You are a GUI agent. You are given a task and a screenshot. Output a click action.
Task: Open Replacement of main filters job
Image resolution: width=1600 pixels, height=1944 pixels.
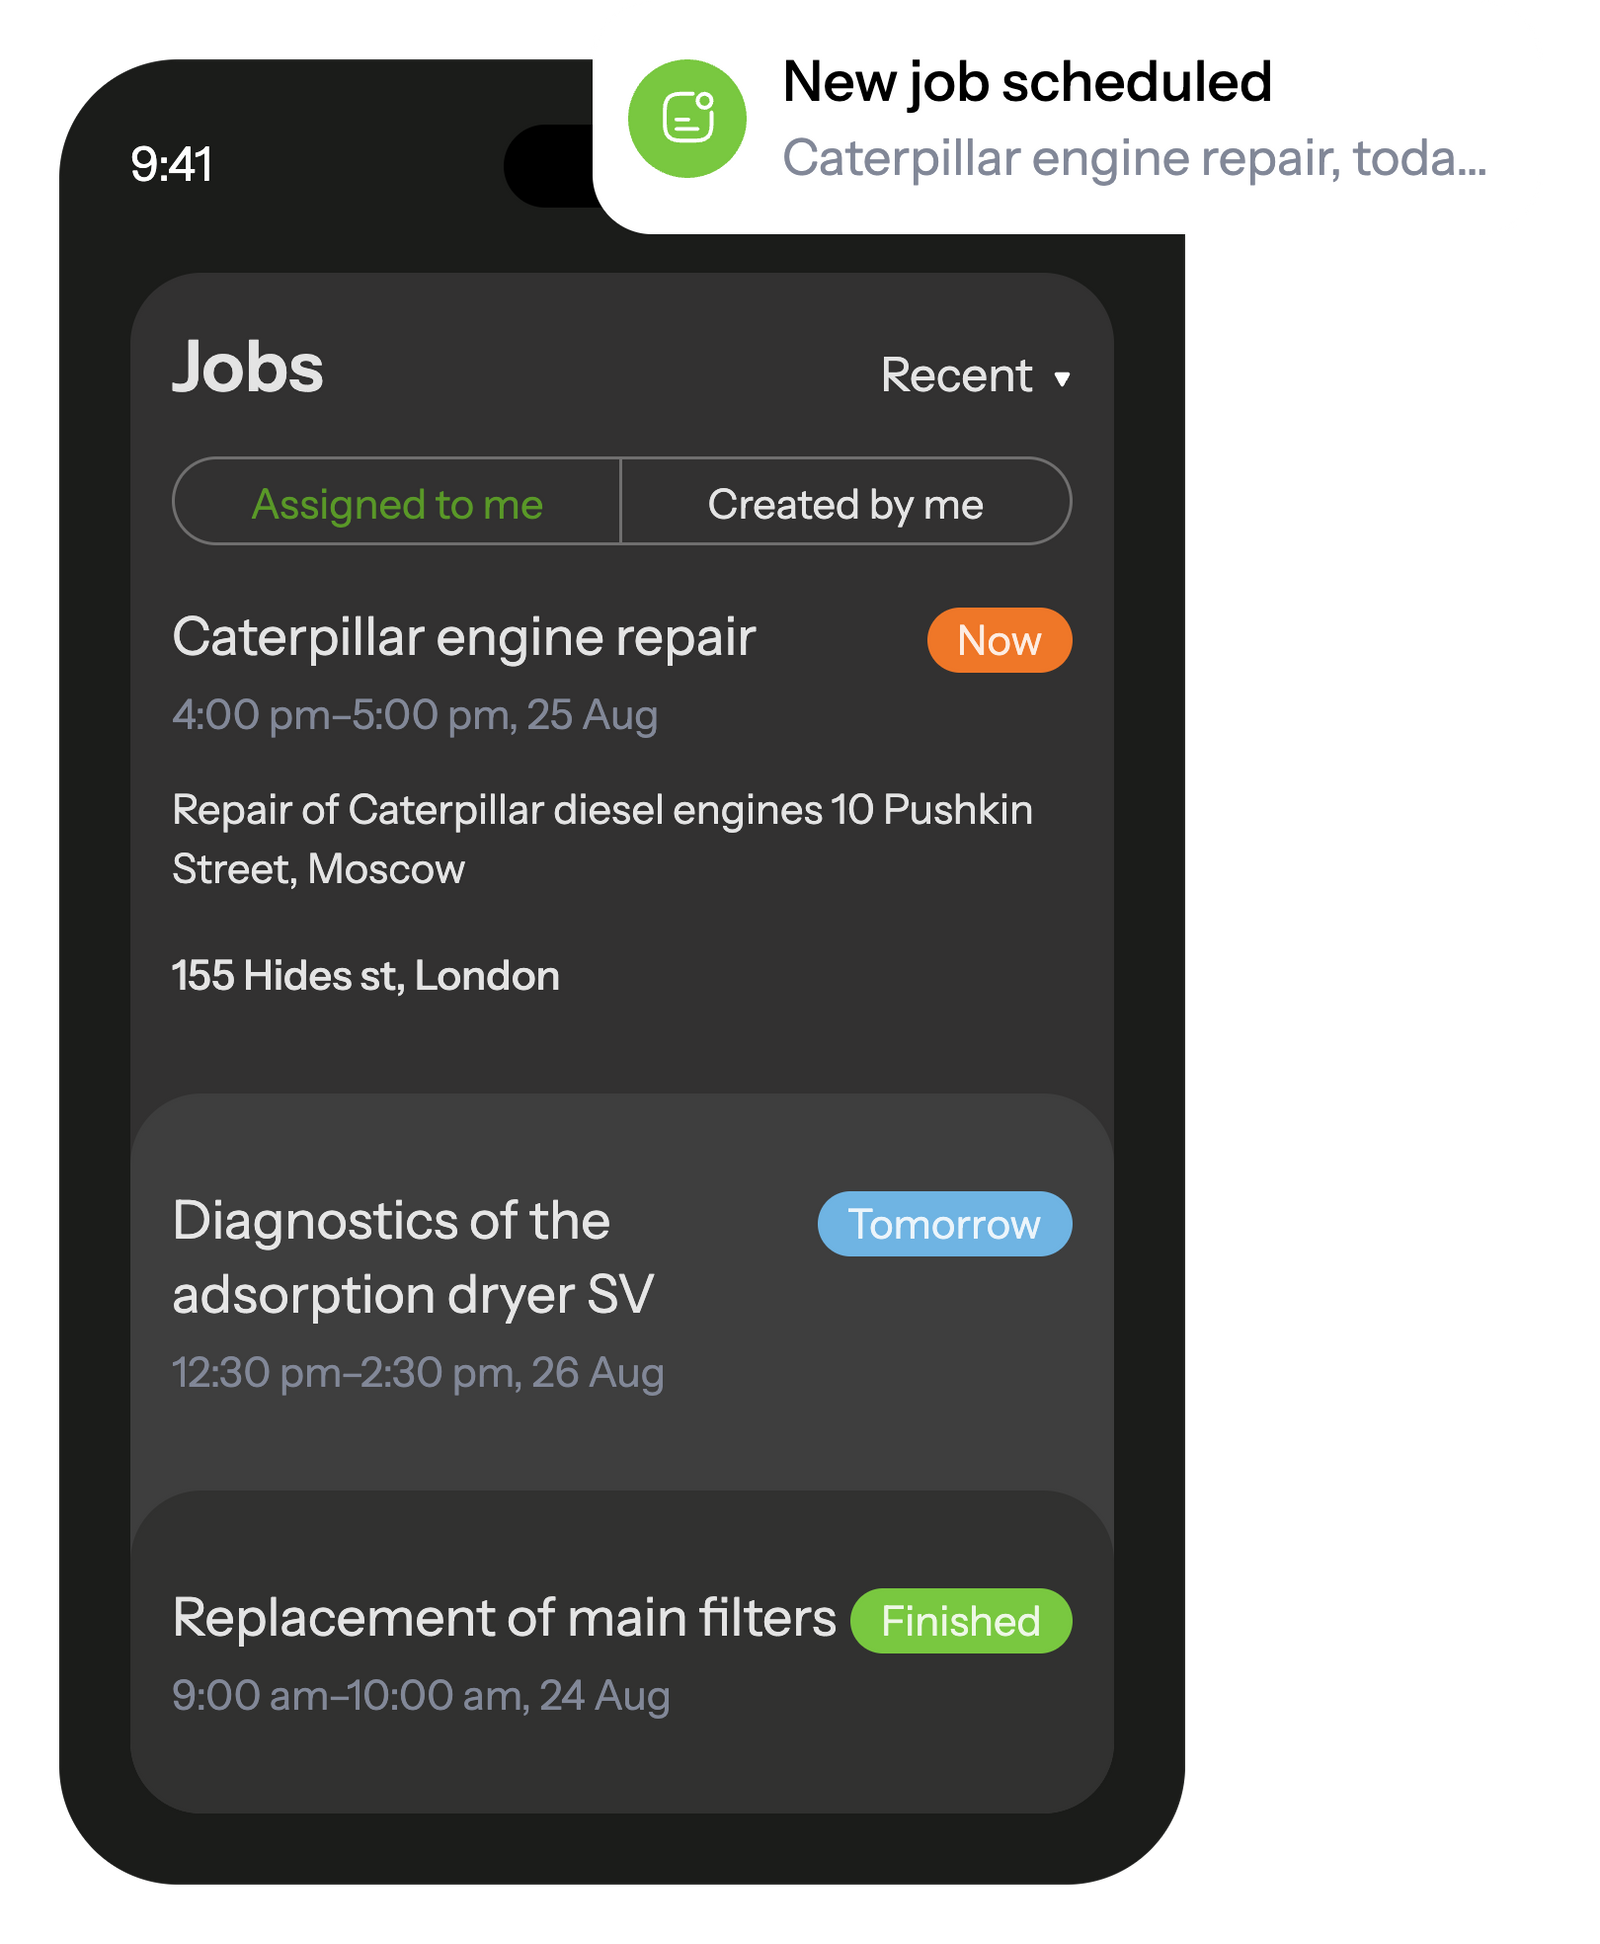point(504,1618)
